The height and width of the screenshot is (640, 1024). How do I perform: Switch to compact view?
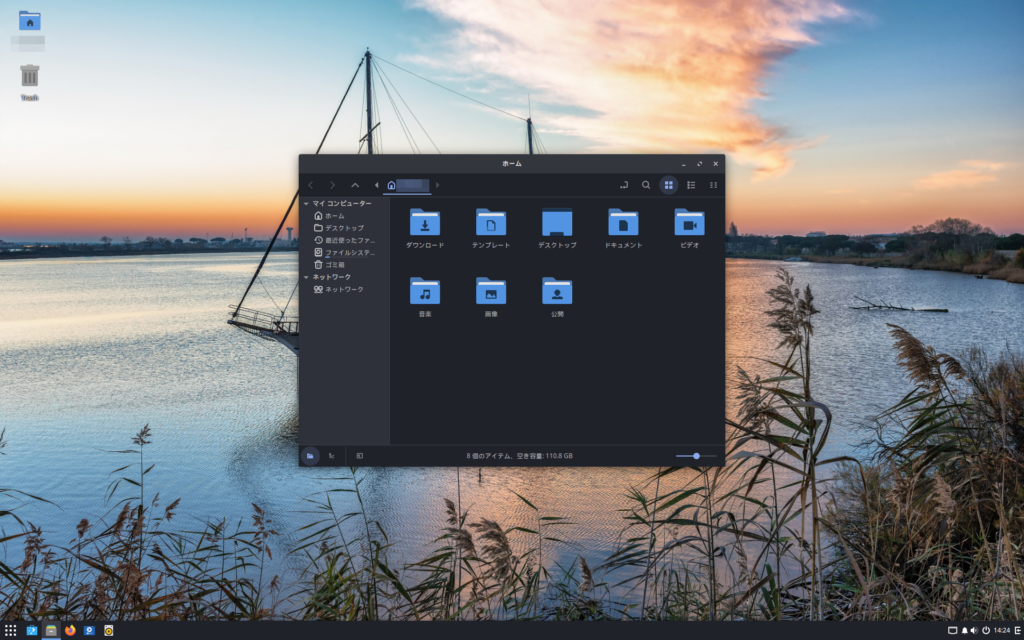713,185
